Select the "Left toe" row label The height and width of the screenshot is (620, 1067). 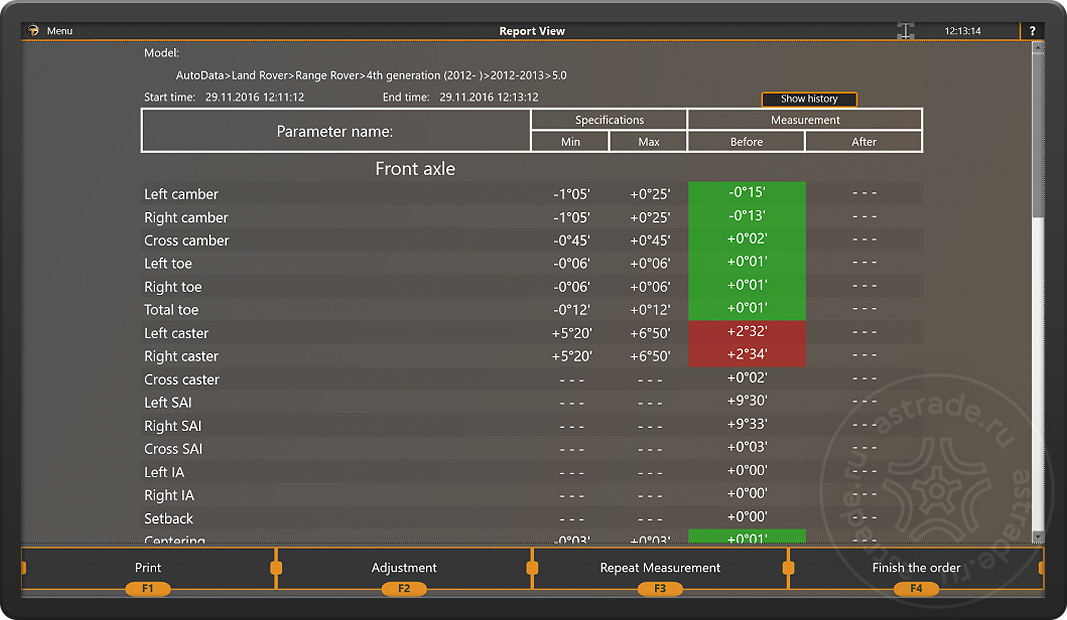pyautogui.click(x=168, y=264)
